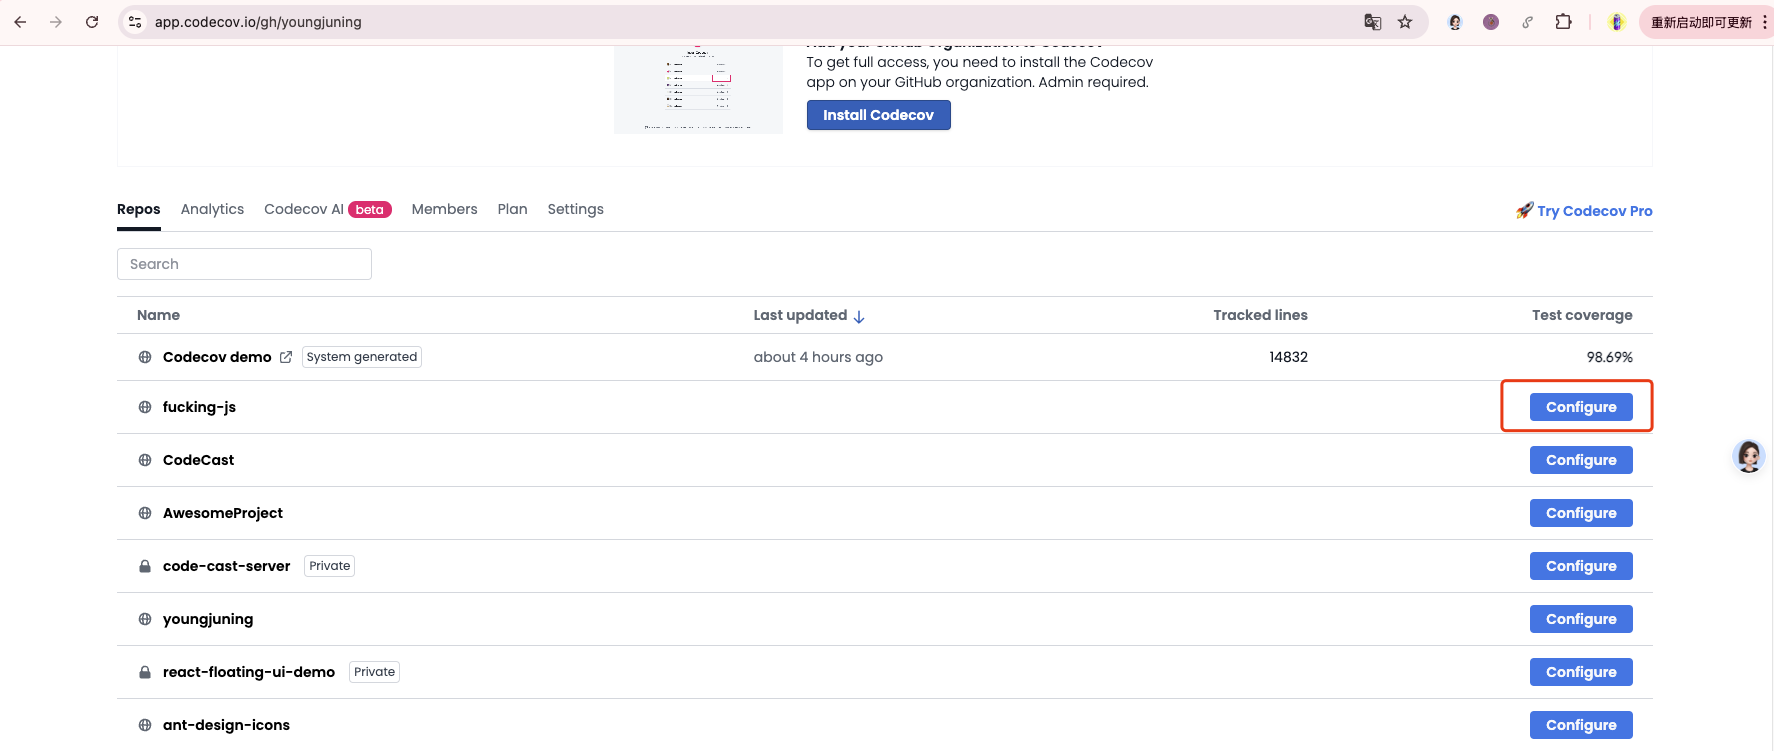Image resolution: width=1774 pixels, height=751 pixels.
Task: Click the rocket icon by Try Codecov Pro
Action: point(1524,210)
